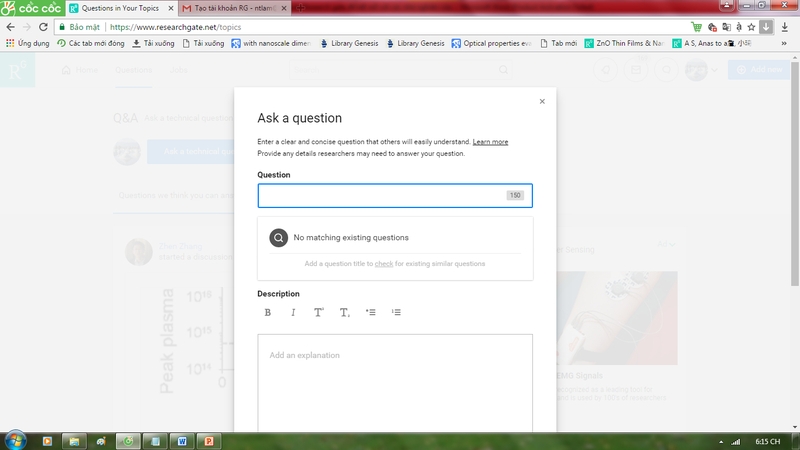Open a new browser tab
This screenshot has width=800, height=450.
coord(301,8)
